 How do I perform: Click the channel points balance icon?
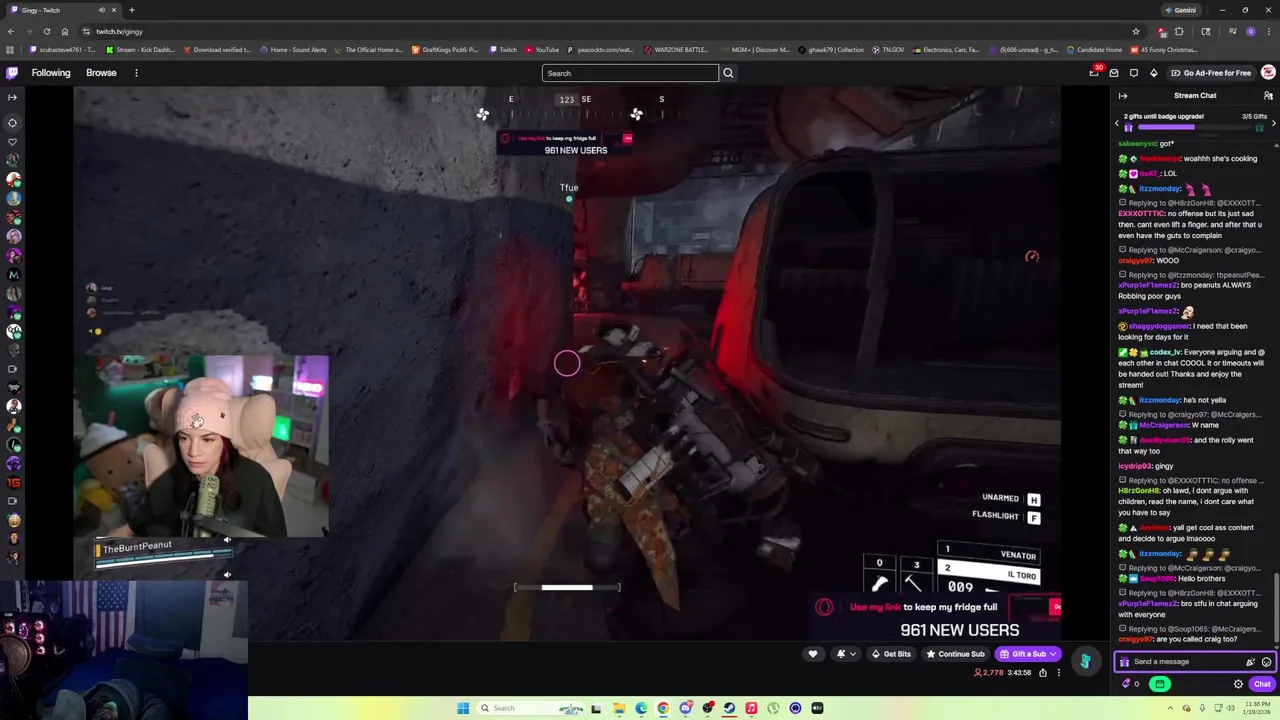[1131, 684]
